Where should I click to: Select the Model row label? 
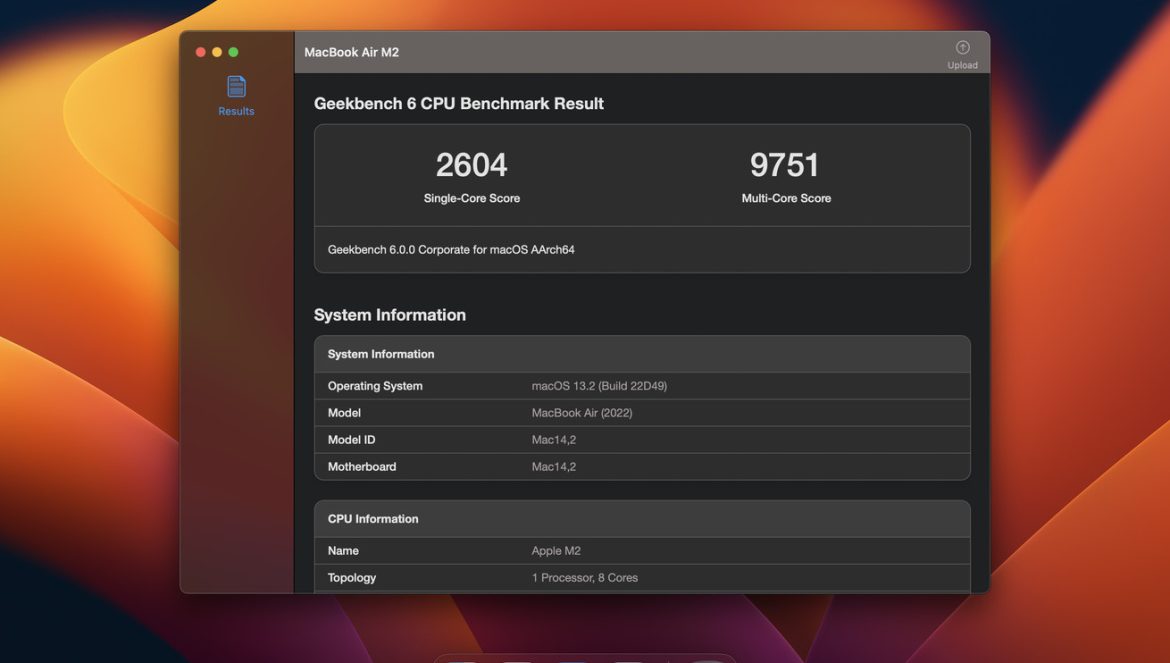[x=344, y=413]
